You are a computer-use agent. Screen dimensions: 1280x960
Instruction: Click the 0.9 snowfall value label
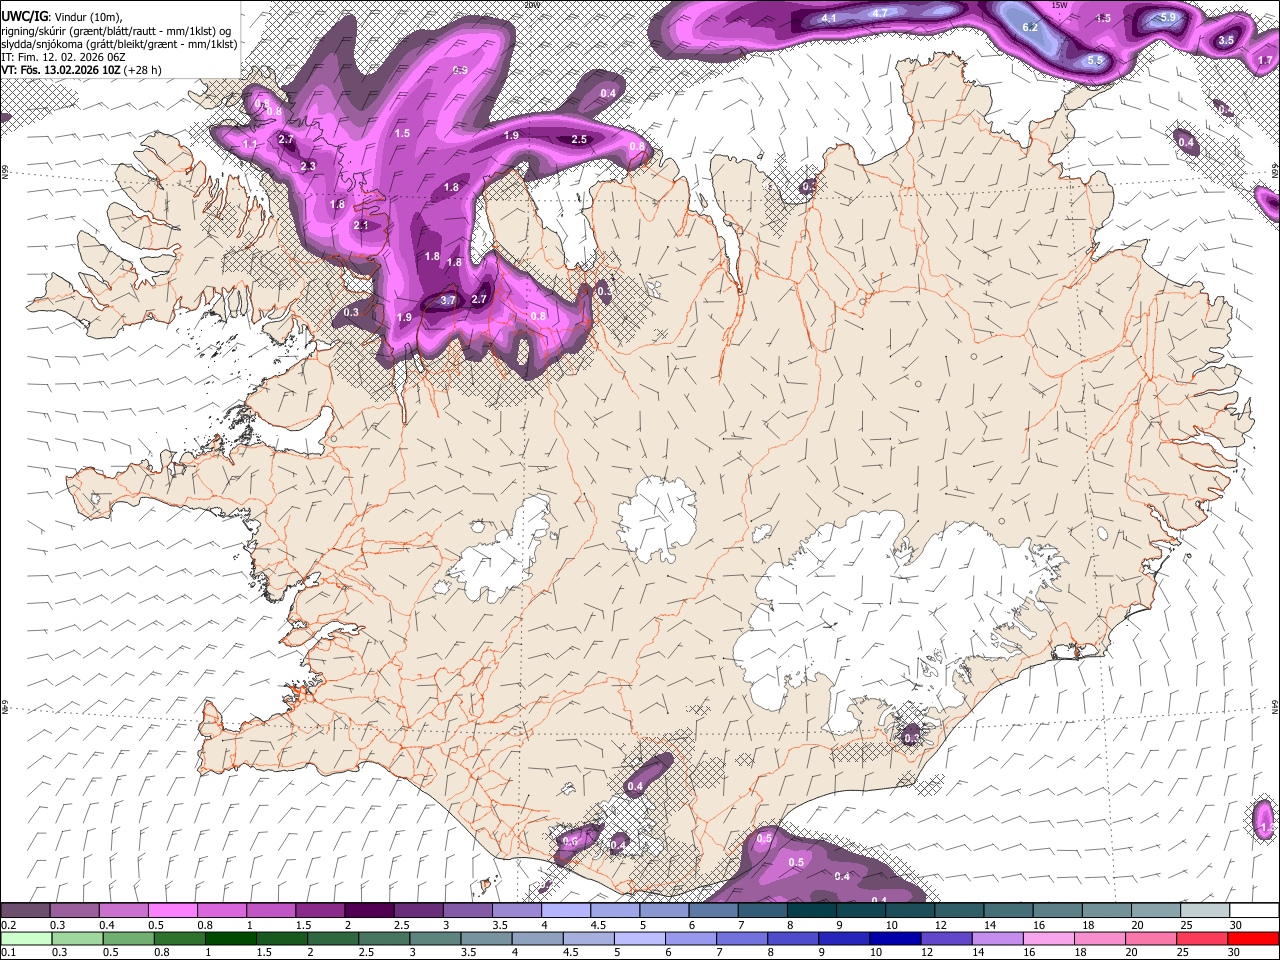point(461,70)
